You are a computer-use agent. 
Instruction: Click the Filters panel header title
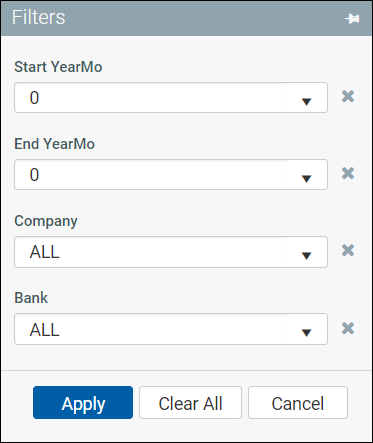[39, 17]
